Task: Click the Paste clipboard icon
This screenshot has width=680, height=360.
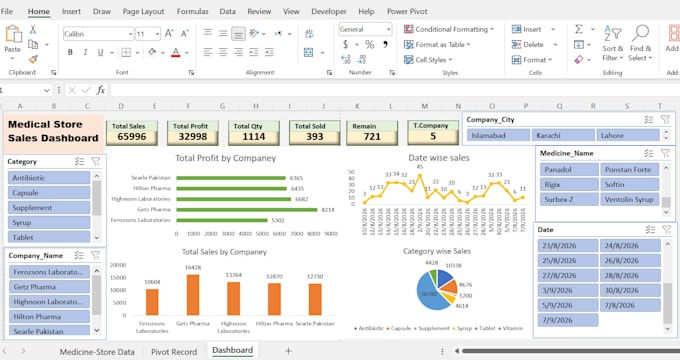Action: point(13,34)
